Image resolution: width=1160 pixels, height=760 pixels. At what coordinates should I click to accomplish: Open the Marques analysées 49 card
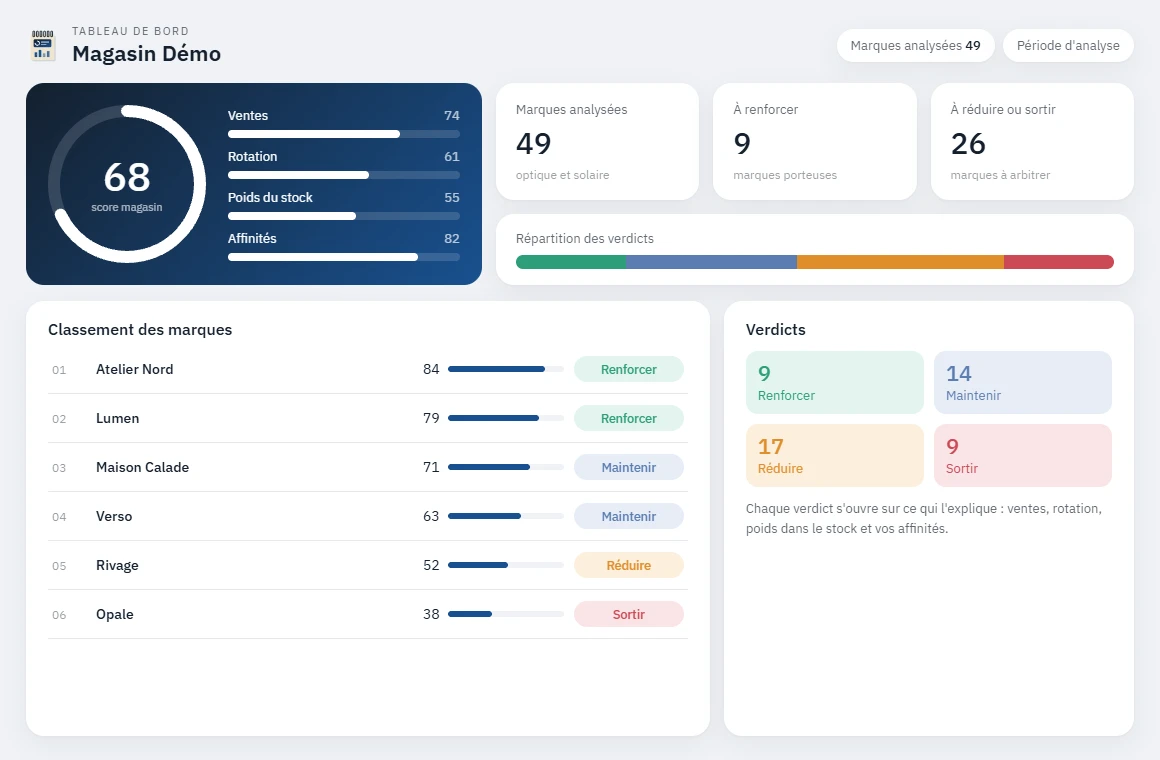[597, 141]
